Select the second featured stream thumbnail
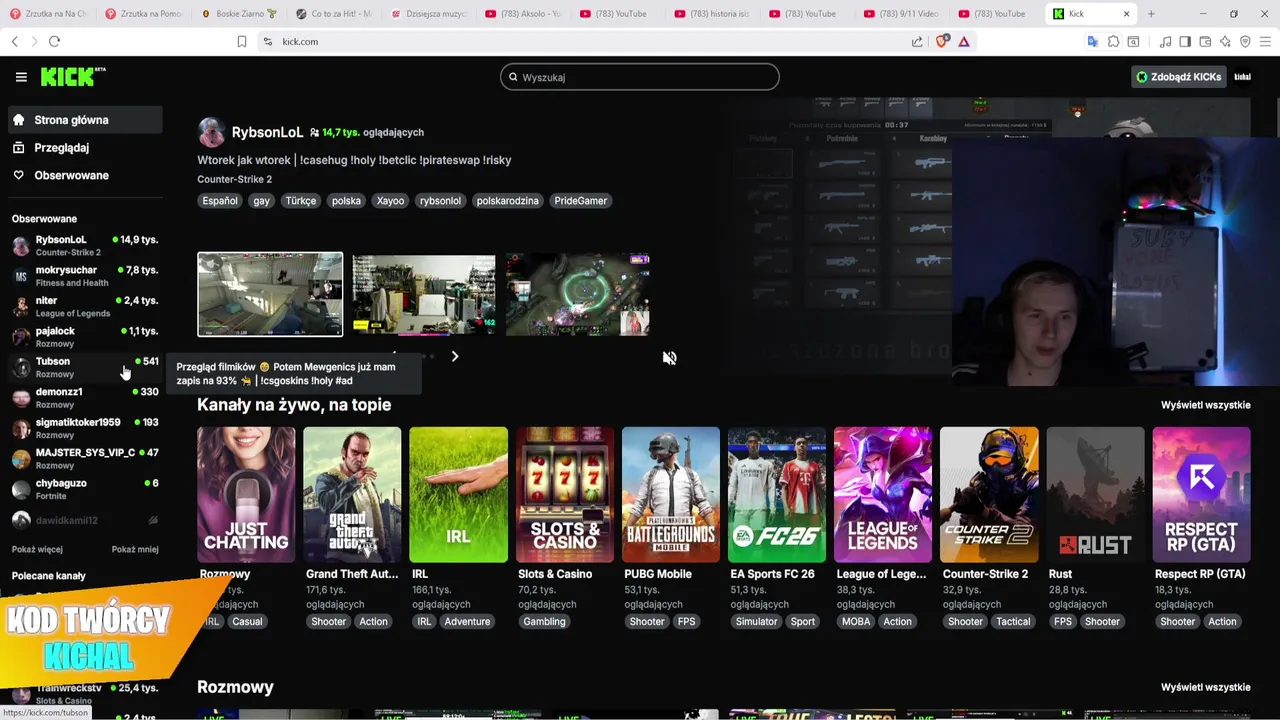Screen dimensions: 1280x720 [x=423, y=294]
